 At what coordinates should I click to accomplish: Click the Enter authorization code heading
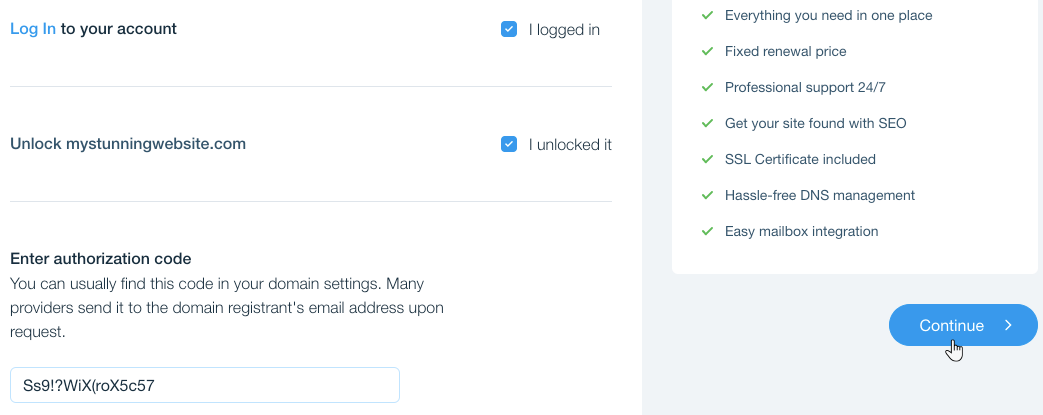coord(100,259)
